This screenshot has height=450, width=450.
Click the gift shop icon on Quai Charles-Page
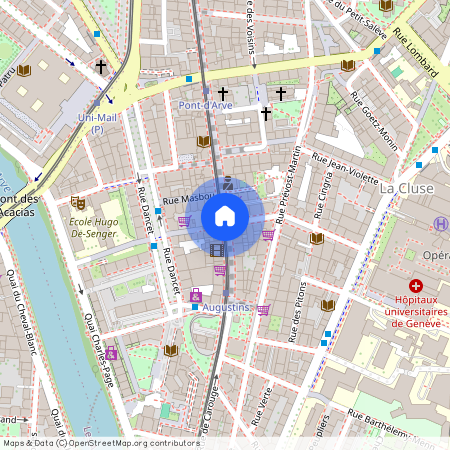(x=111, y=353)
